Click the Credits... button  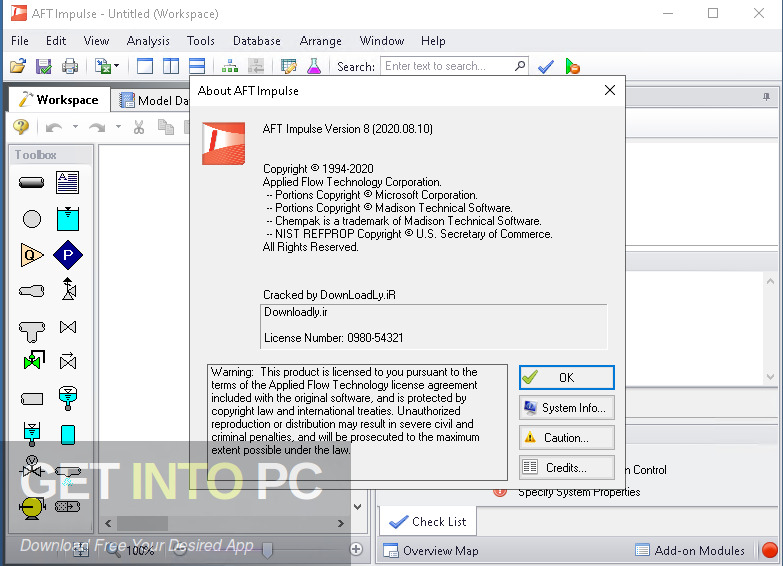point(567,468)
